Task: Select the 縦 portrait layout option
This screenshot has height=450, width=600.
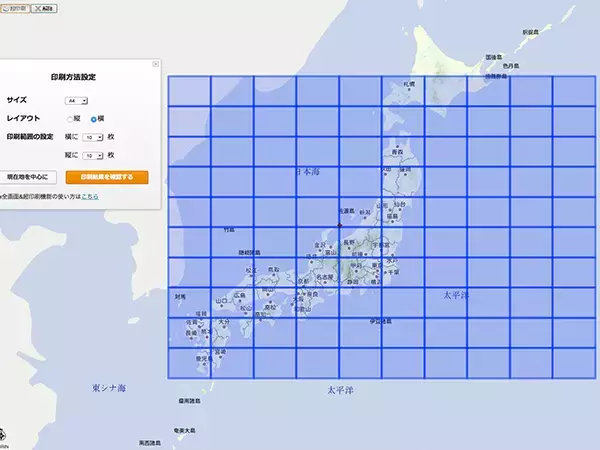Action: 70,118
